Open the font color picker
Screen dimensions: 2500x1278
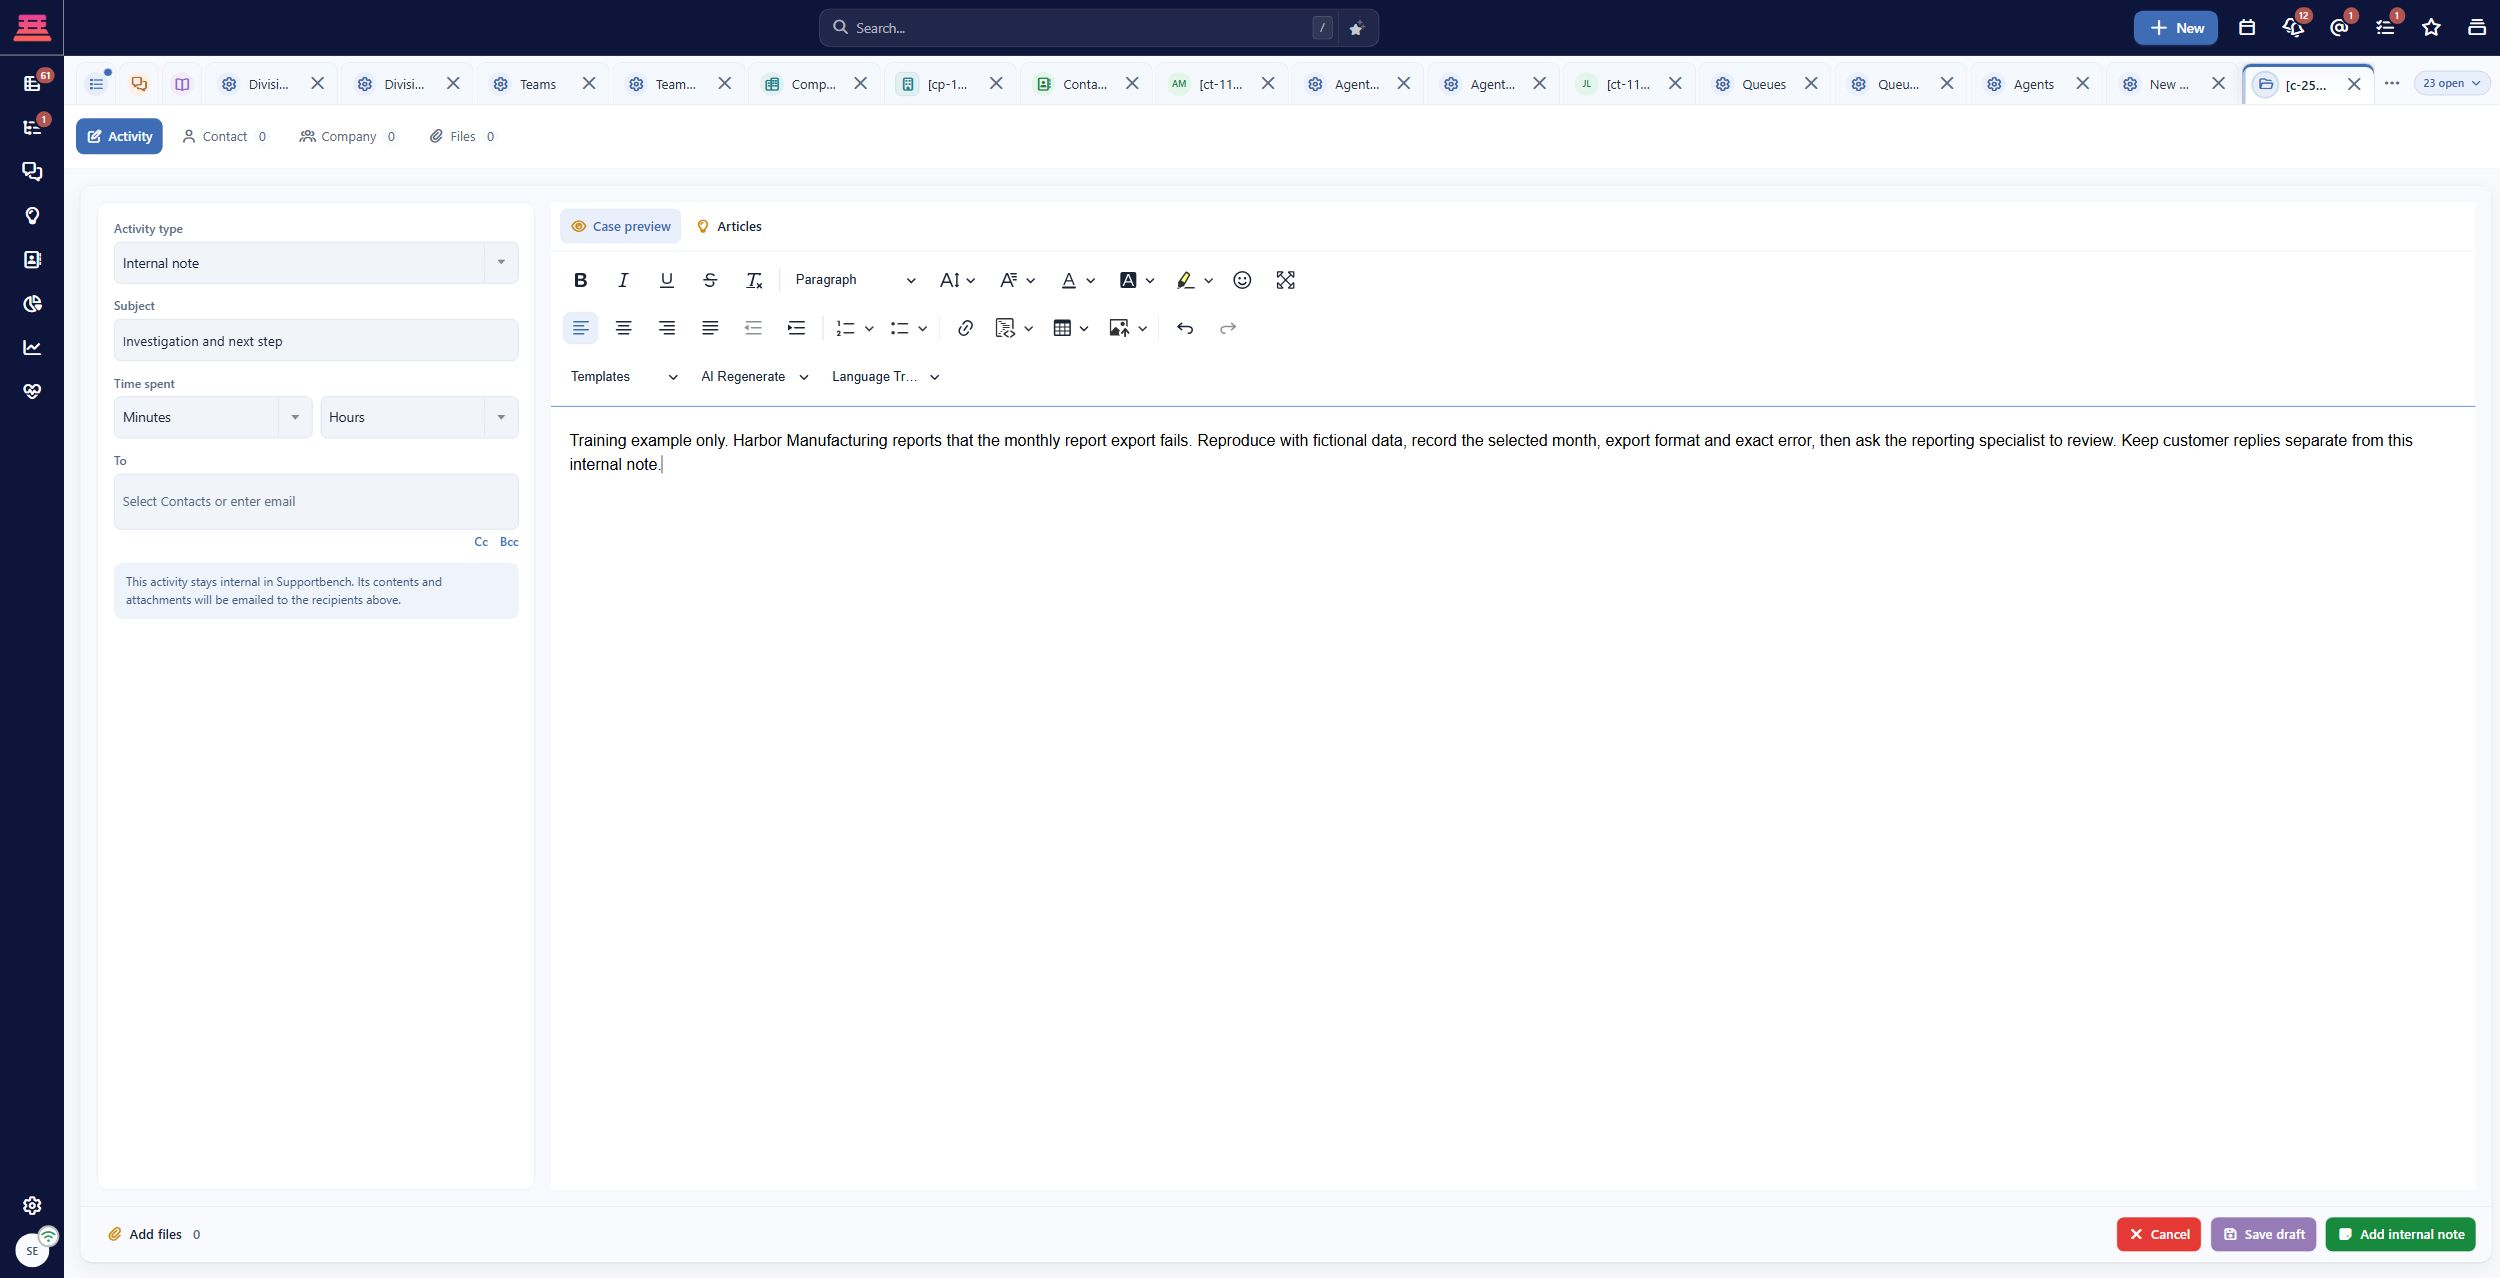coord(1077,280)
